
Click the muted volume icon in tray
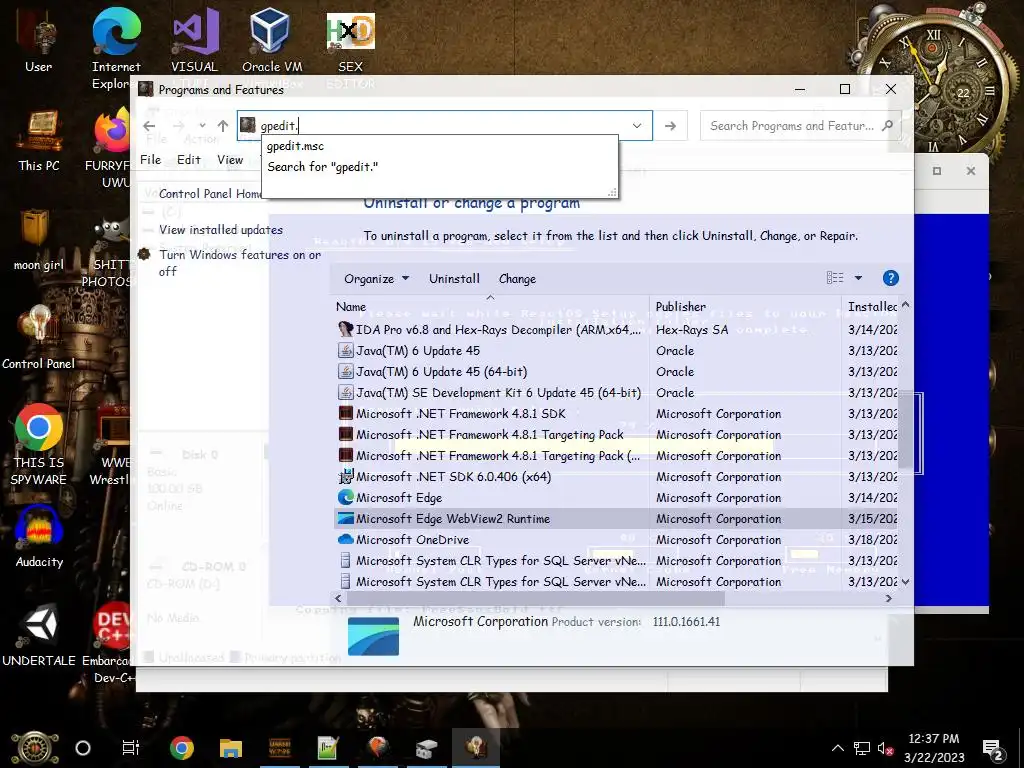885,748
